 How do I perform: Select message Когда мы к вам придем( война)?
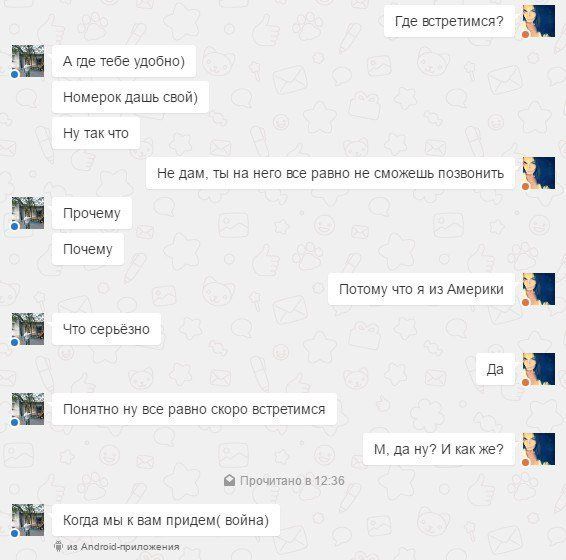click(x=166, y=520)
